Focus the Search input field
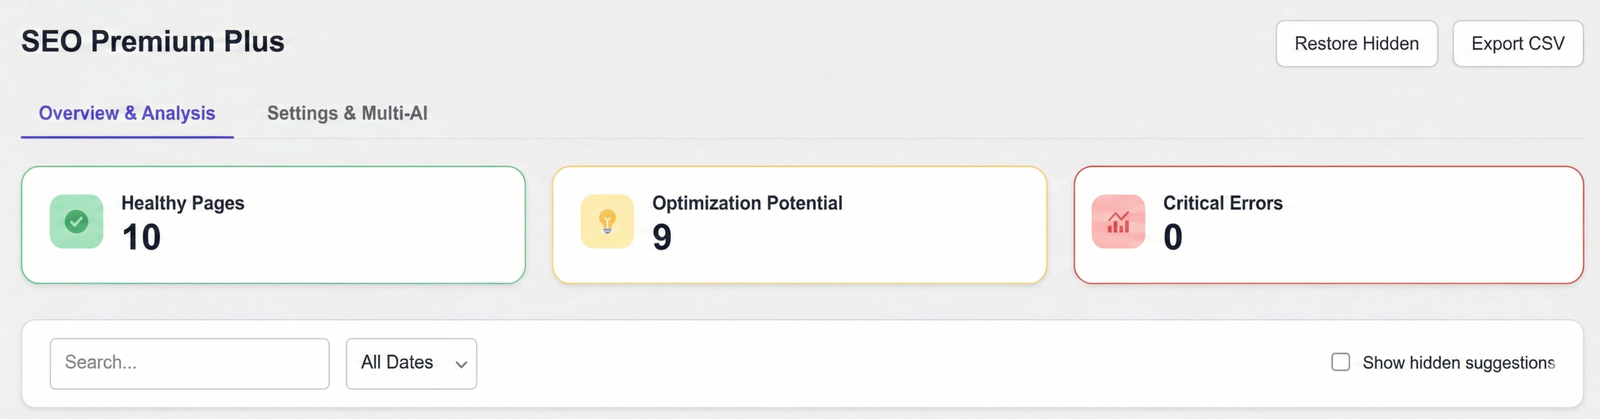Screen dimensions: 1600x419 pos(189,363)
